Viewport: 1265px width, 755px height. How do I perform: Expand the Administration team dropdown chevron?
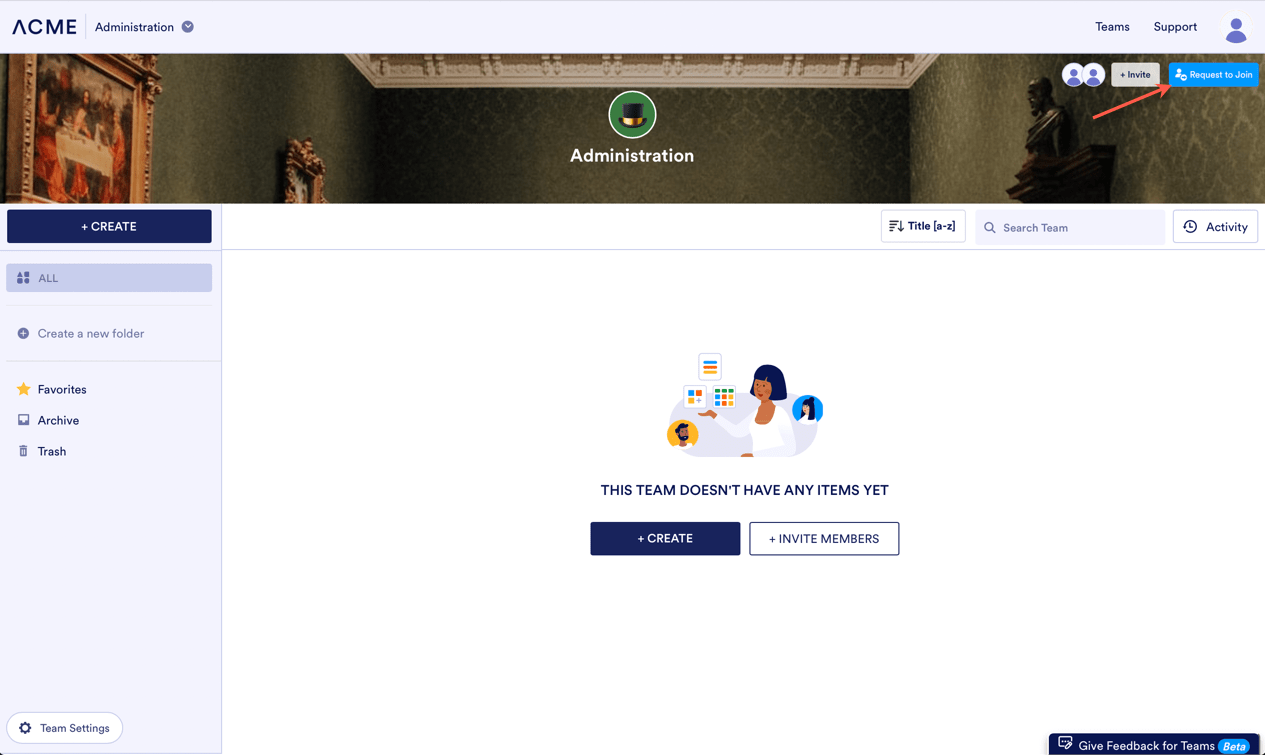pos(188,27)
